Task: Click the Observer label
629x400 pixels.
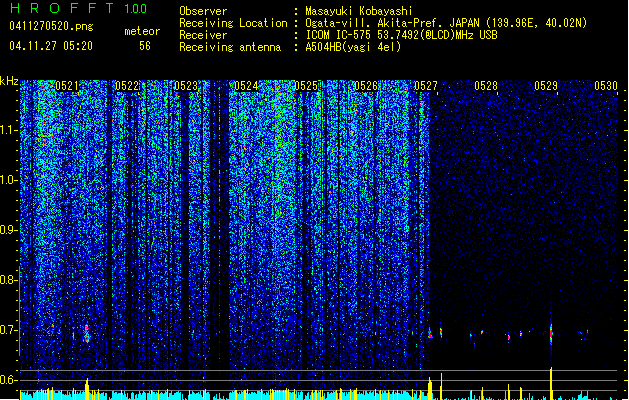Action: pyautogui.click(x=203, y=11)
